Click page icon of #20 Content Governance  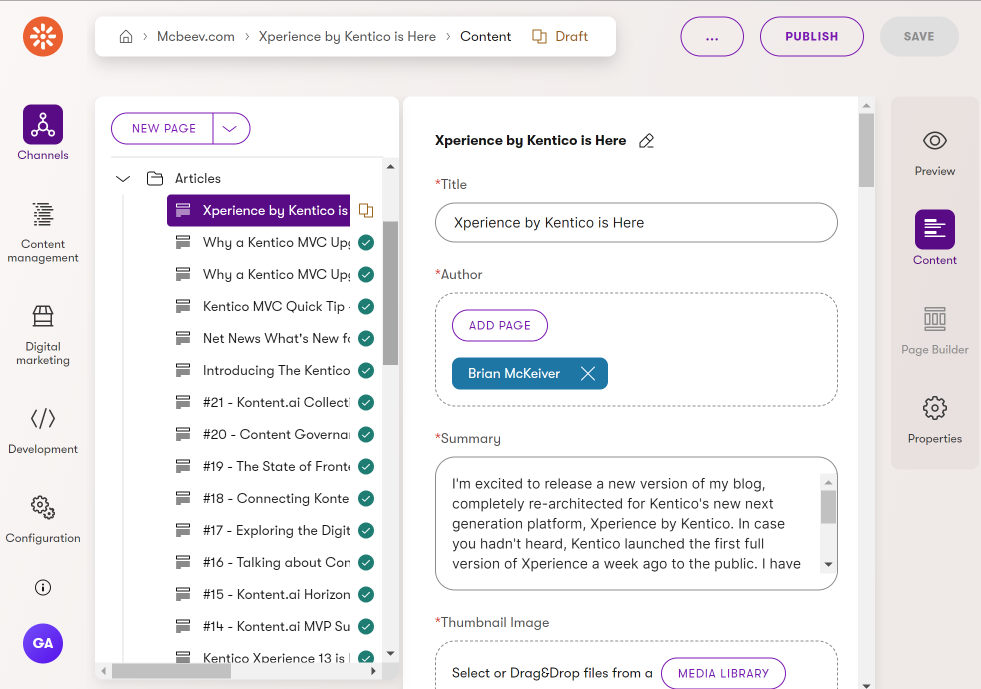(x=183, y=434)
